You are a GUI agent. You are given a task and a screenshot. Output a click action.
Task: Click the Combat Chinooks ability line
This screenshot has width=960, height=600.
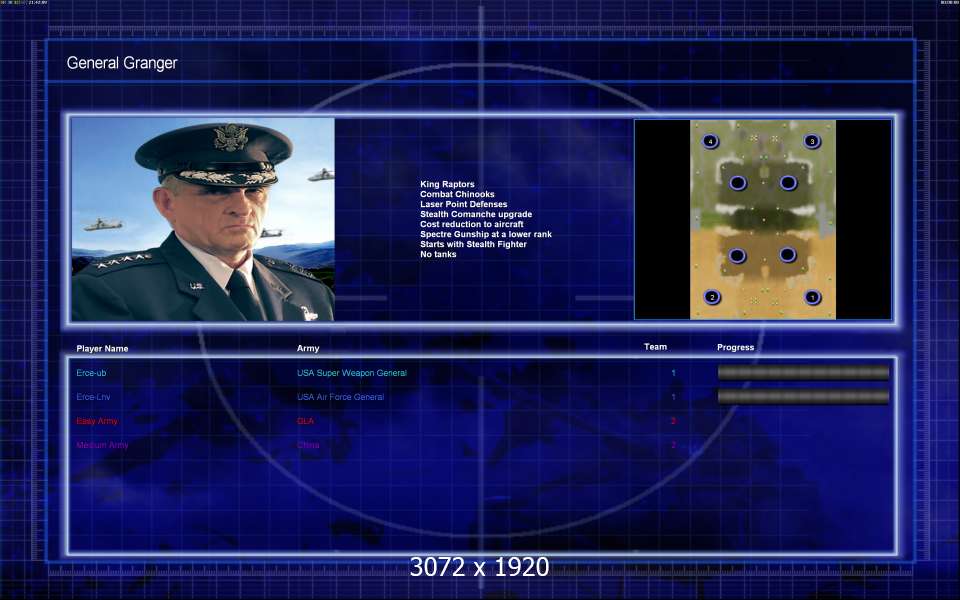(x=457, y=194)
